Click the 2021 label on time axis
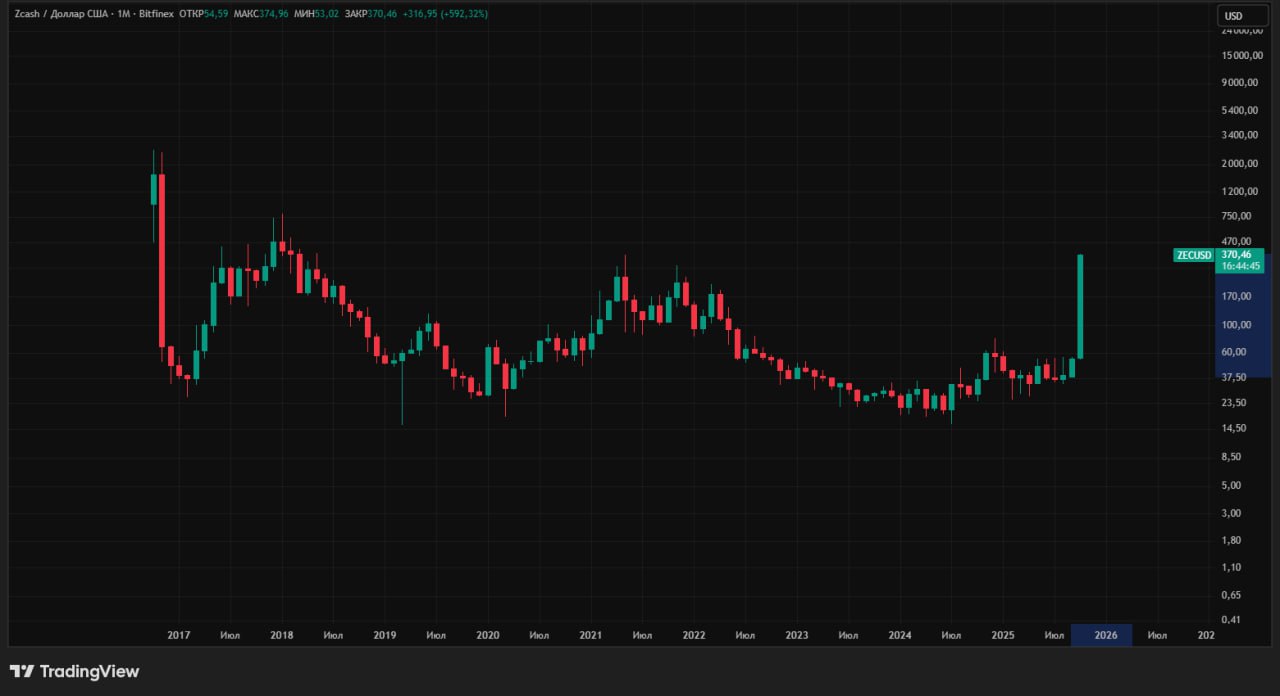 click(x=591, y=635)
